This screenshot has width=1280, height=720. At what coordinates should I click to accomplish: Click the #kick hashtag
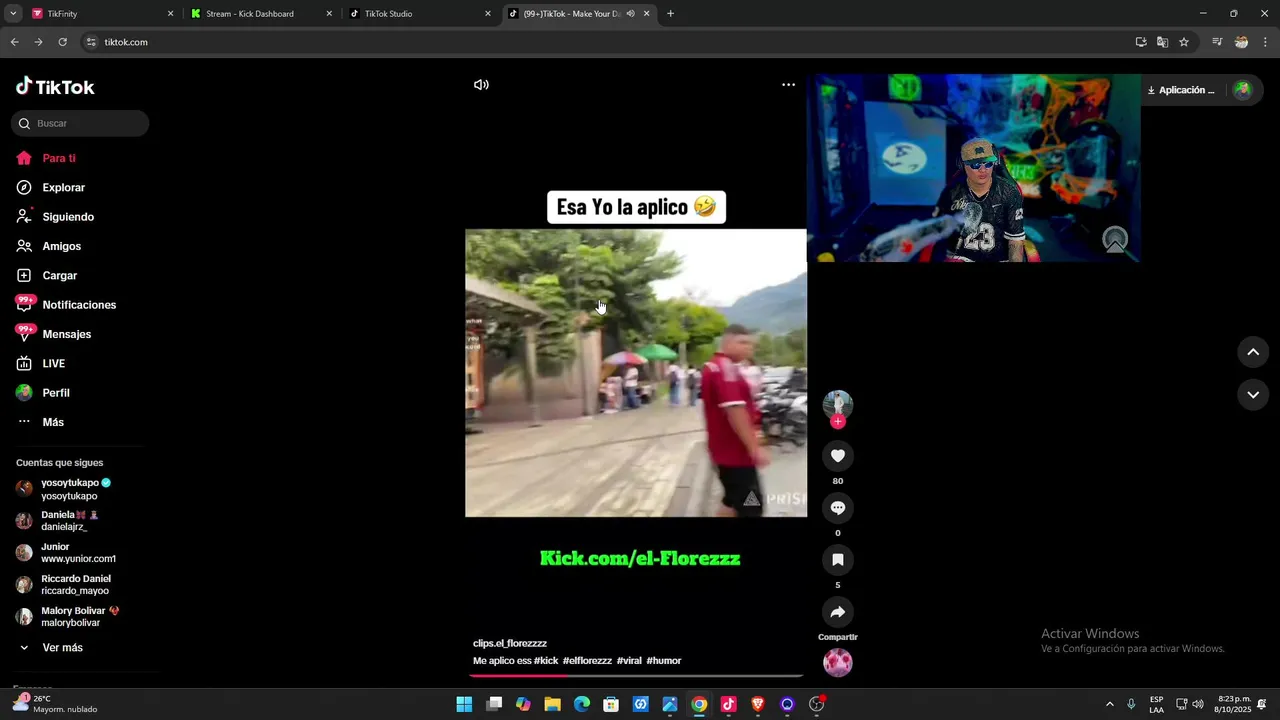pos(546,661)
